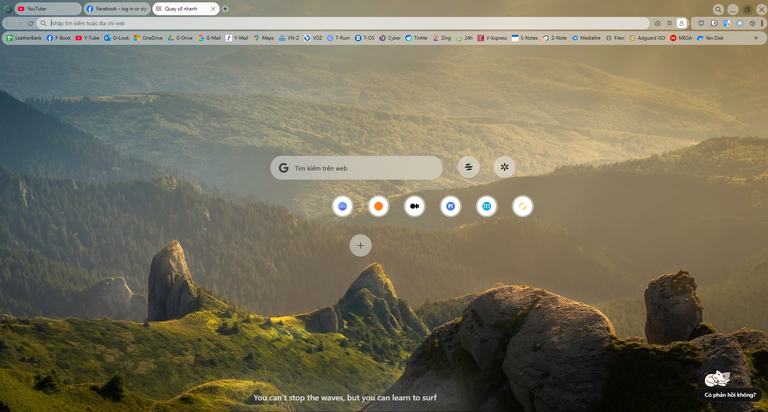The image size is (768, 412).
Task: Open the Filen bookmark
Action: pyautogui.click(x=615, y=38)
